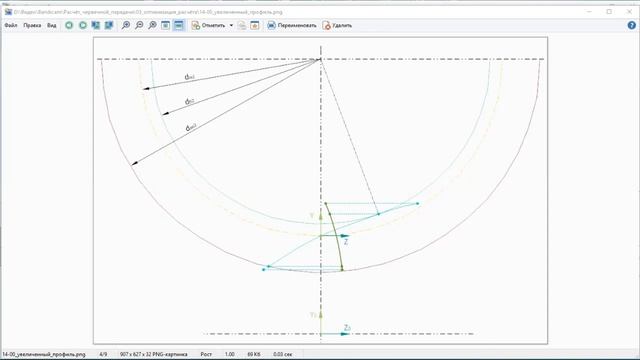640x360 pixels.
Task: Click the 907 x 627 x 32 PNG-картинка info
Action: [153, 354]
